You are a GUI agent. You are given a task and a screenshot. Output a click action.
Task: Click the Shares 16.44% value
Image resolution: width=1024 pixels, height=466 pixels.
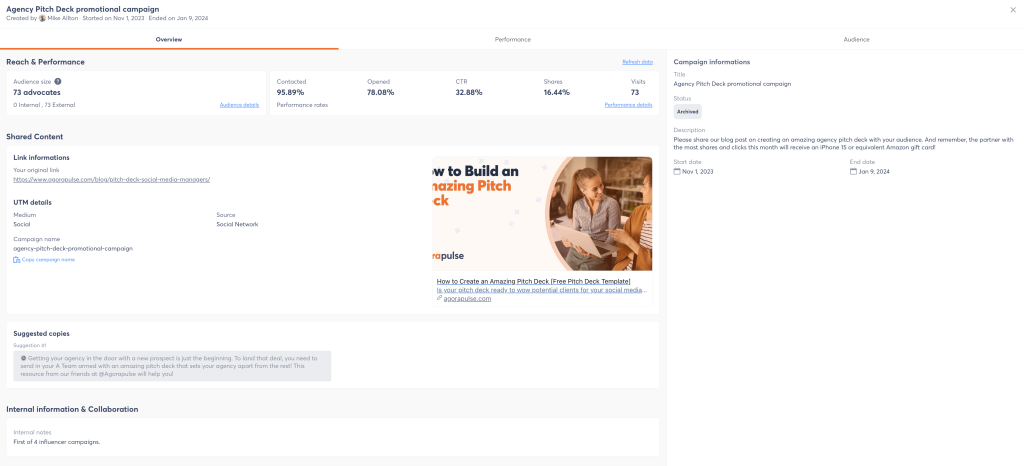click(556, 93)
